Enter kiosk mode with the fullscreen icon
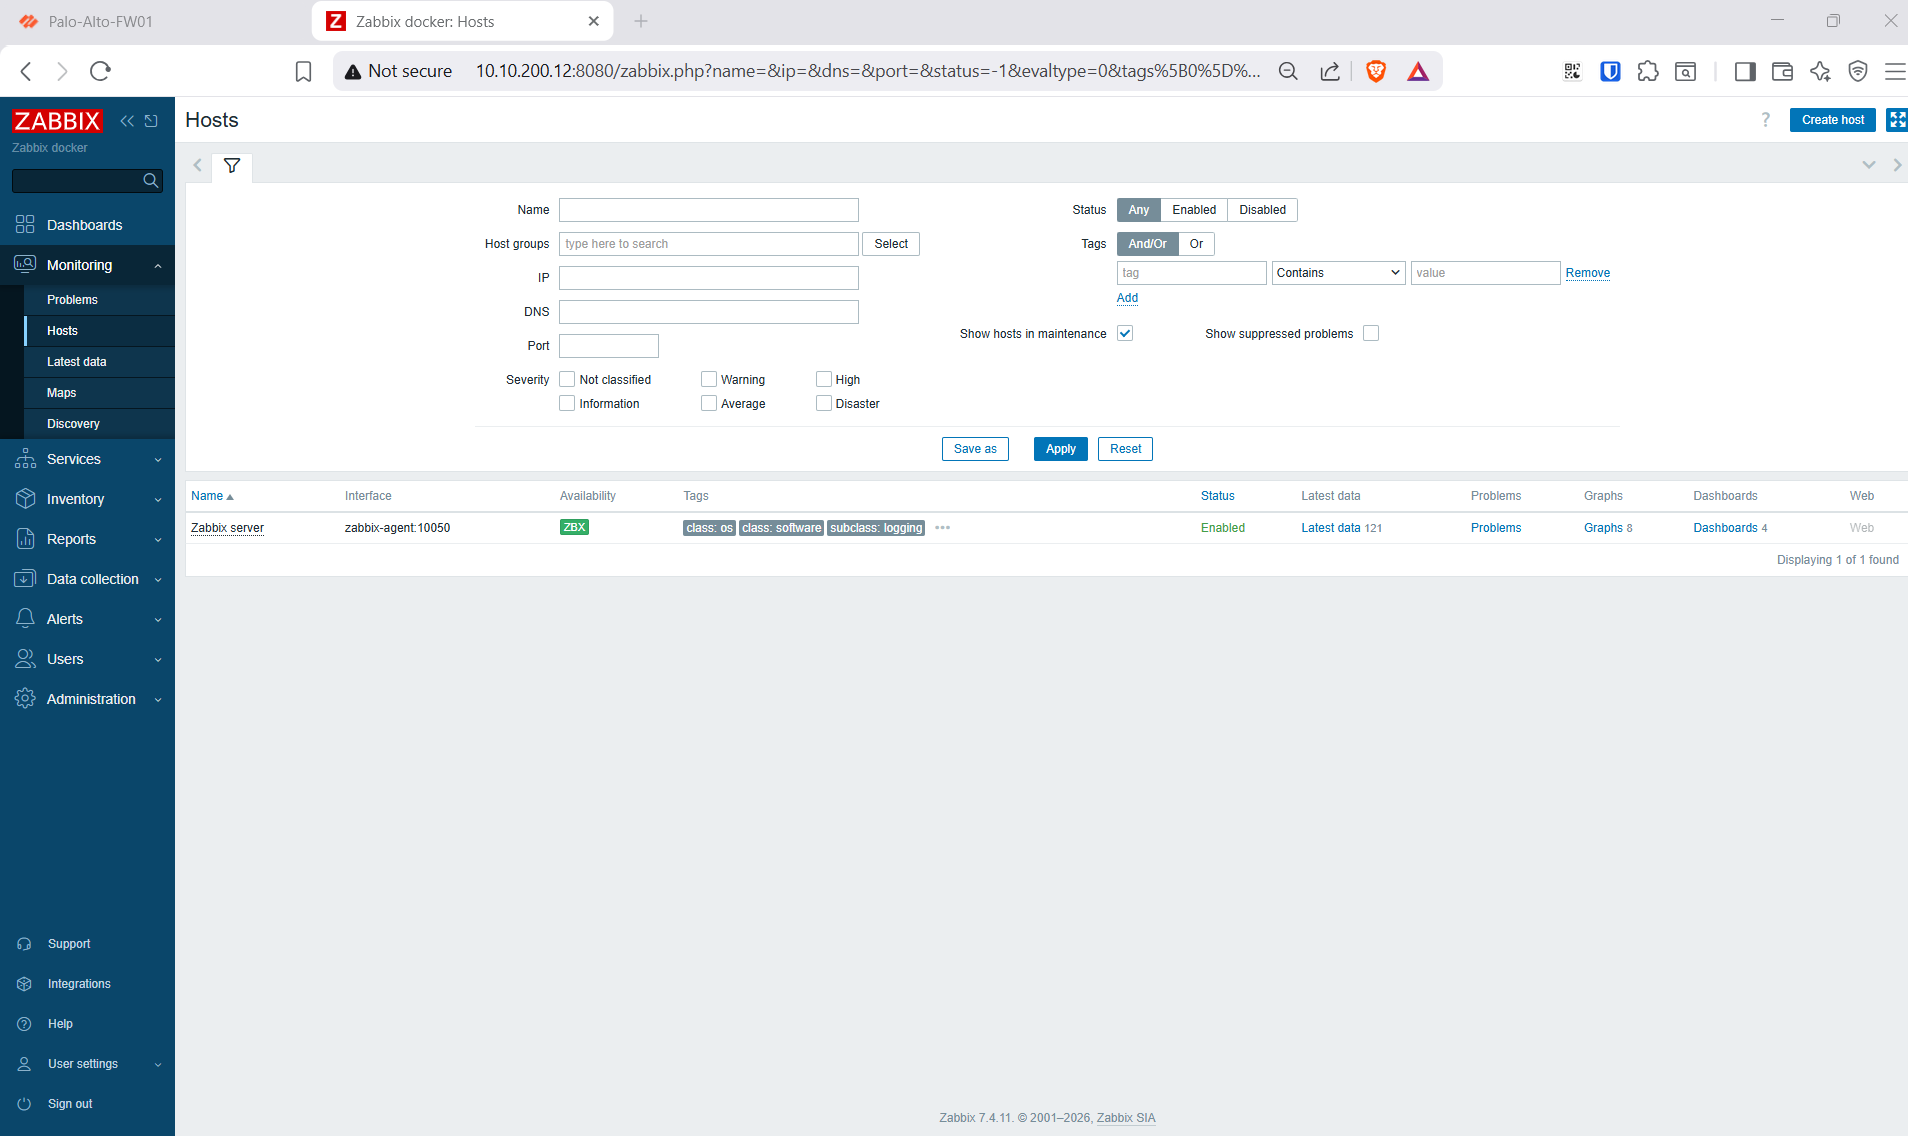Viewport: 1908px width, 1136px height. (x=1897, y=120)
